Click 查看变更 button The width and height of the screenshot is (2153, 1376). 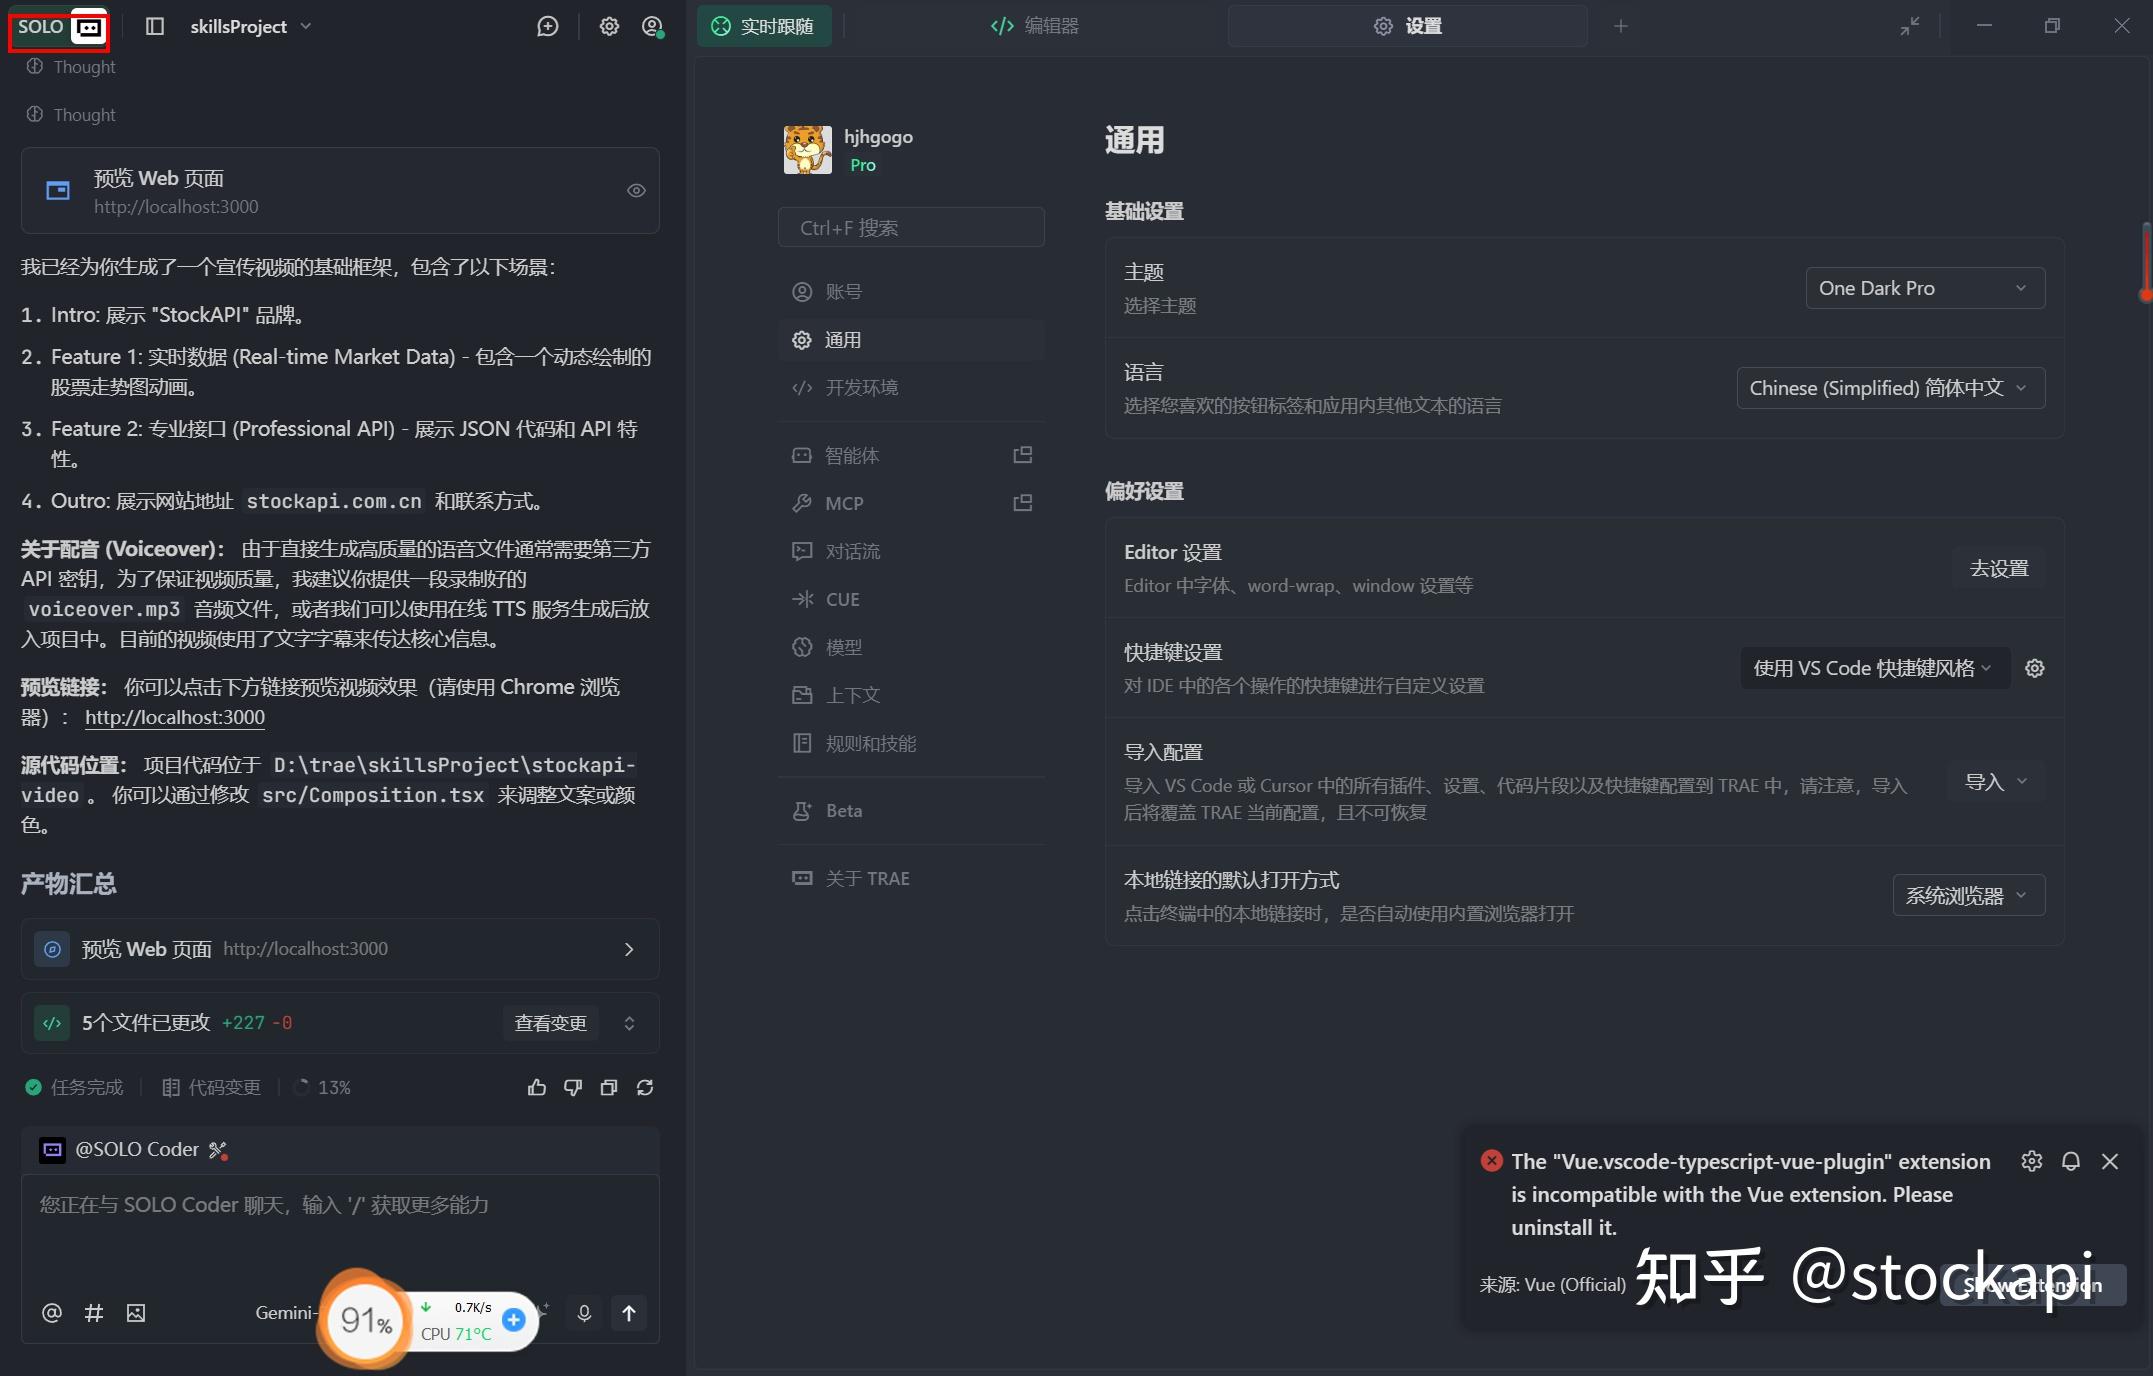[x=550, y=1023]
